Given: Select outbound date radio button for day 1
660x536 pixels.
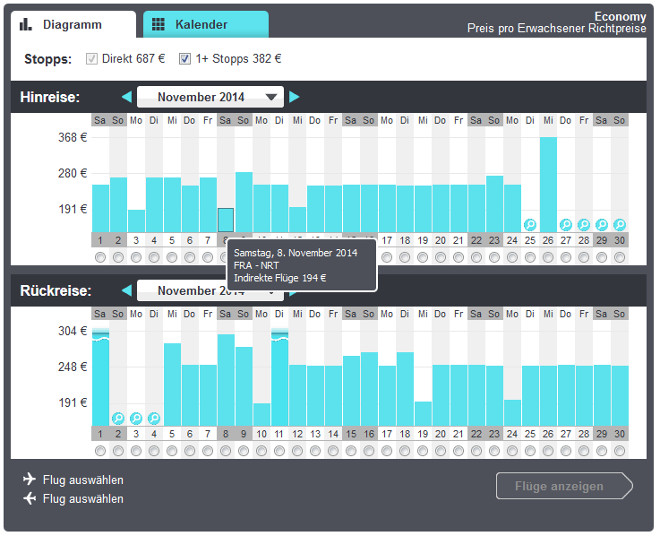Looking at the screenshot, I should coord(100,258).
